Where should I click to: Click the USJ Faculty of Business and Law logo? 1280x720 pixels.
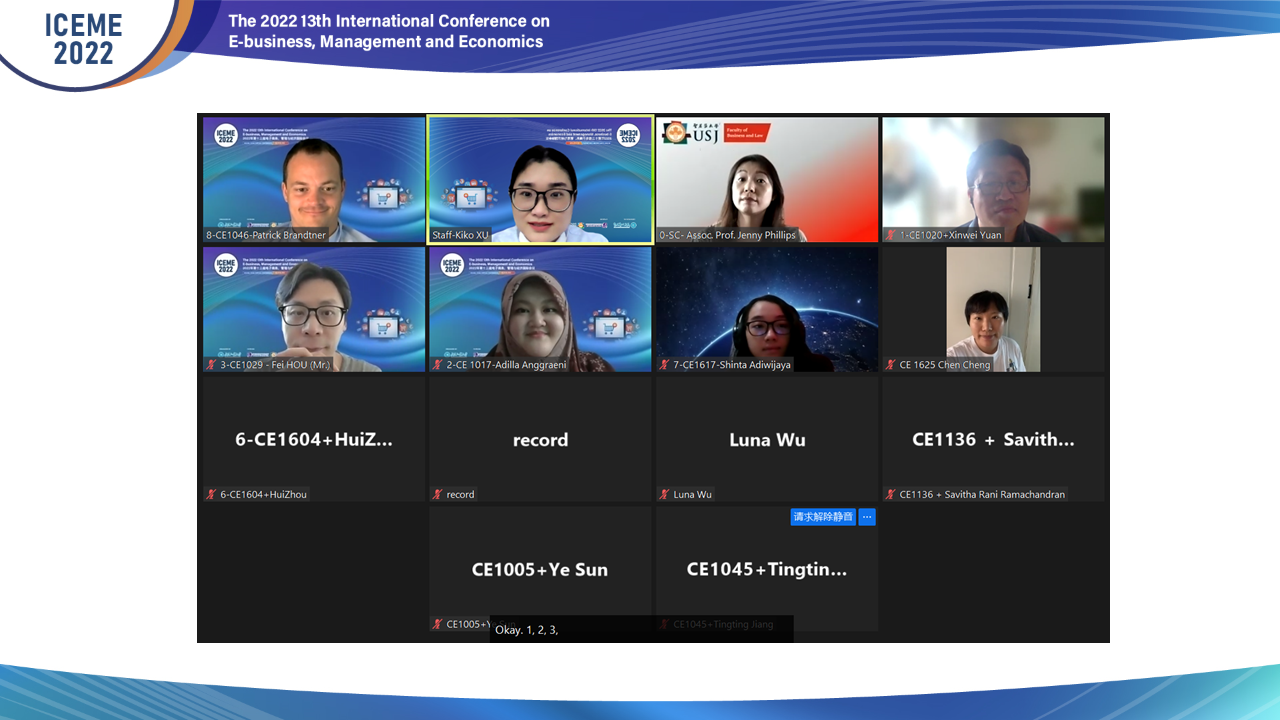[715, 132]
